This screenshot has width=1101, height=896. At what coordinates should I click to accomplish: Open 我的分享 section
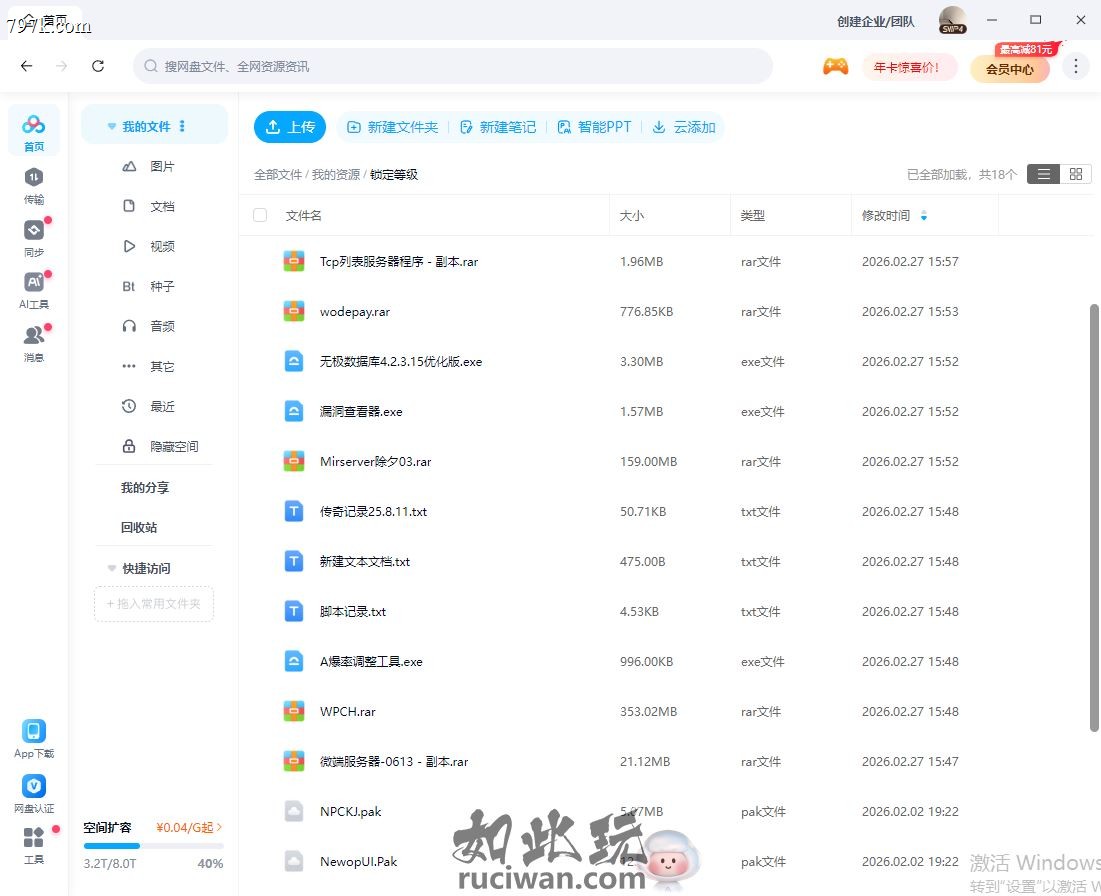click(145, 487)
